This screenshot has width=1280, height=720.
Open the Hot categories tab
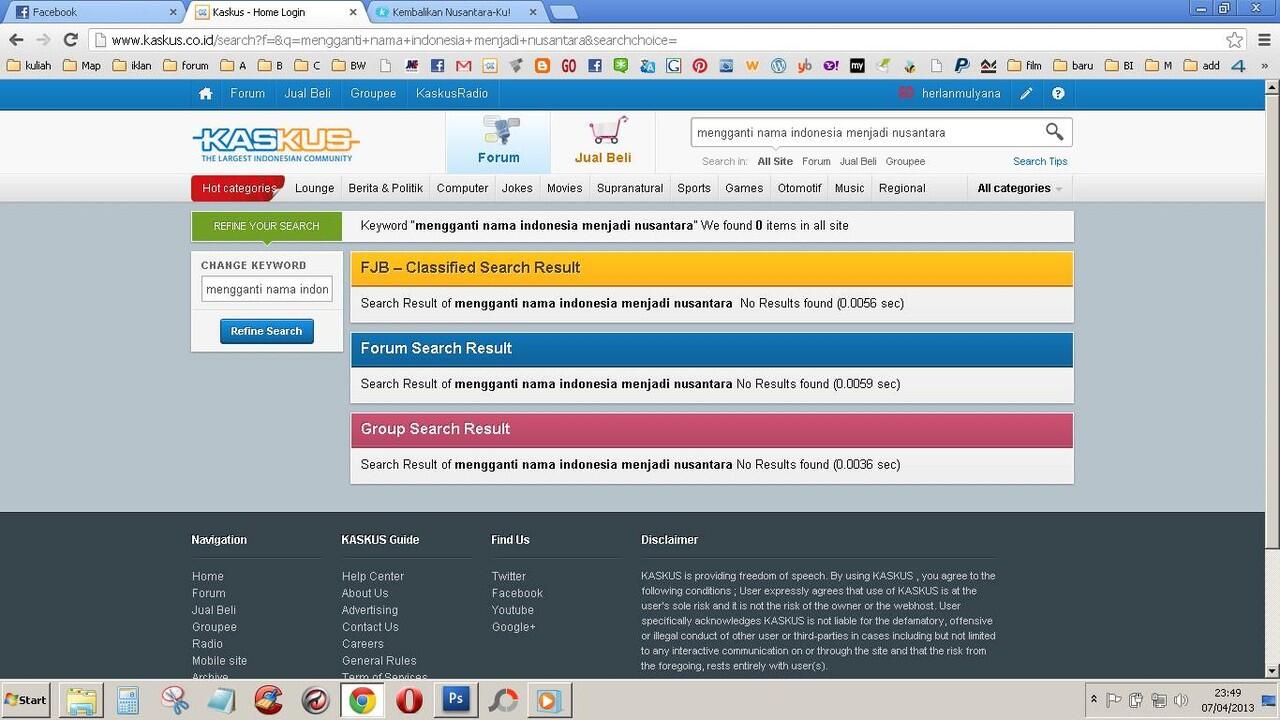pyautogui.click(x=238, y=188)
